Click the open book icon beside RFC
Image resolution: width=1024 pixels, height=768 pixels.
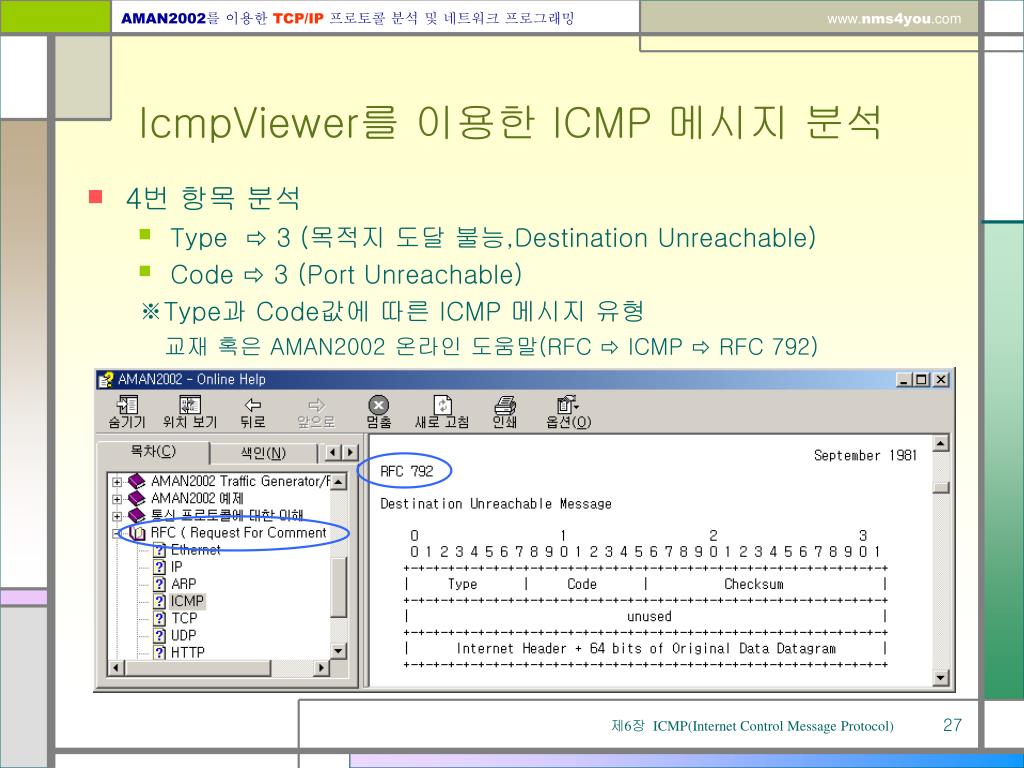point(137,533)
